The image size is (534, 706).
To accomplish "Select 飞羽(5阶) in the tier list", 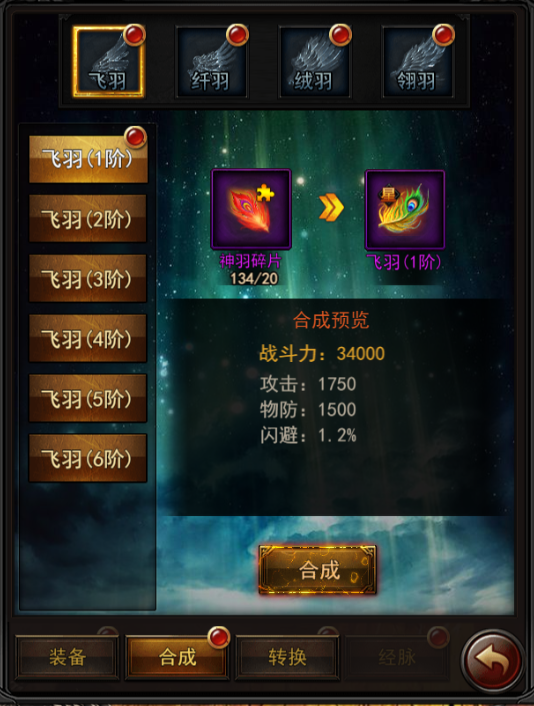I will pos(88,398).
